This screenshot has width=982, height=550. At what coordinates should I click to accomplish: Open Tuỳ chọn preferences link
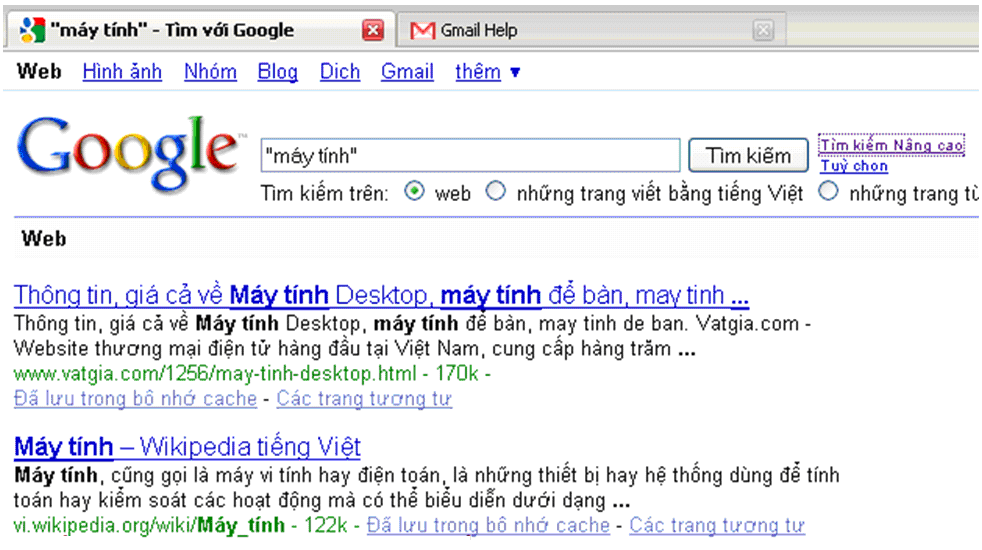[x=854, y=166]
